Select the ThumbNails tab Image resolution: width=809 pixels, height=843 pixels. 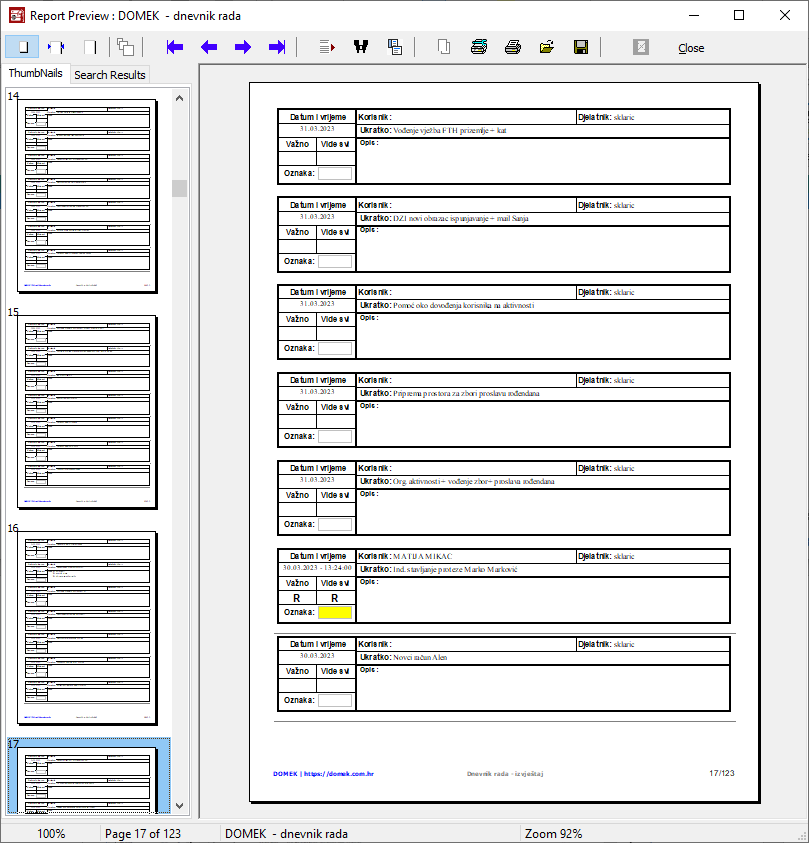click(x=35, y=74)
